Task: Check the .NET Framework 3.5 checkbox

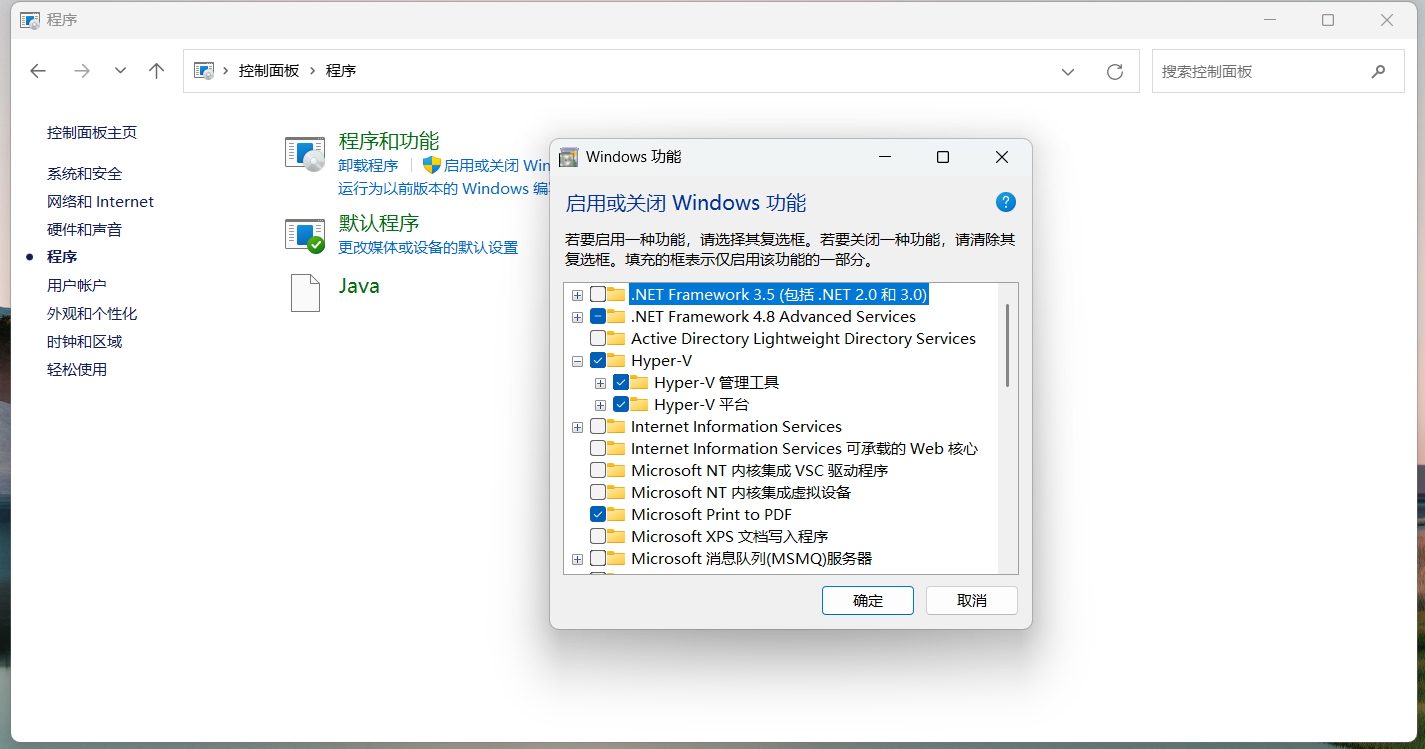Action: 597,294
